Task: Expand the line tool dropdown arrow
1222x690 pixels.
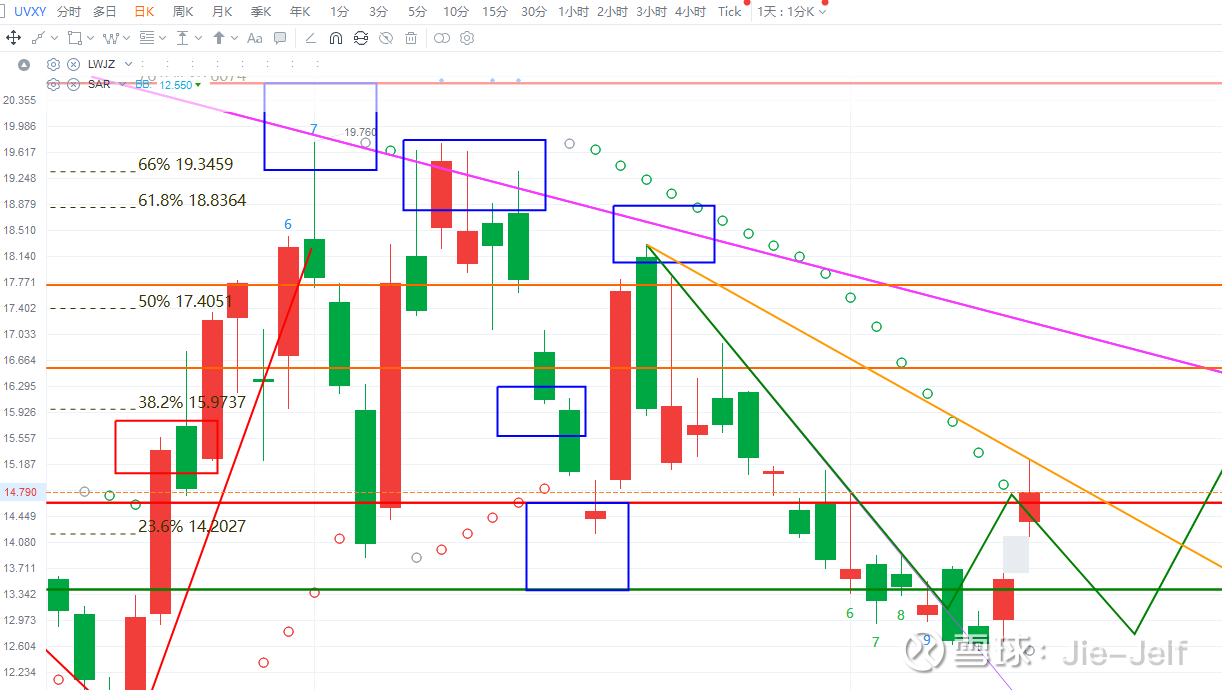Action: point(54,38)
